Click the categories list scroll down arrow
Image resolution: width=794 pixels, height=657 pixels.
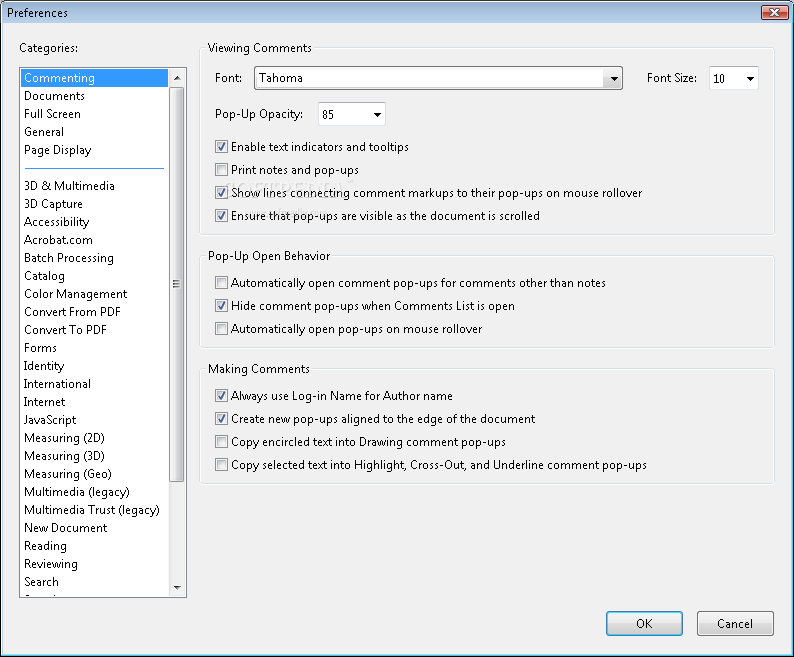point(177,588)
